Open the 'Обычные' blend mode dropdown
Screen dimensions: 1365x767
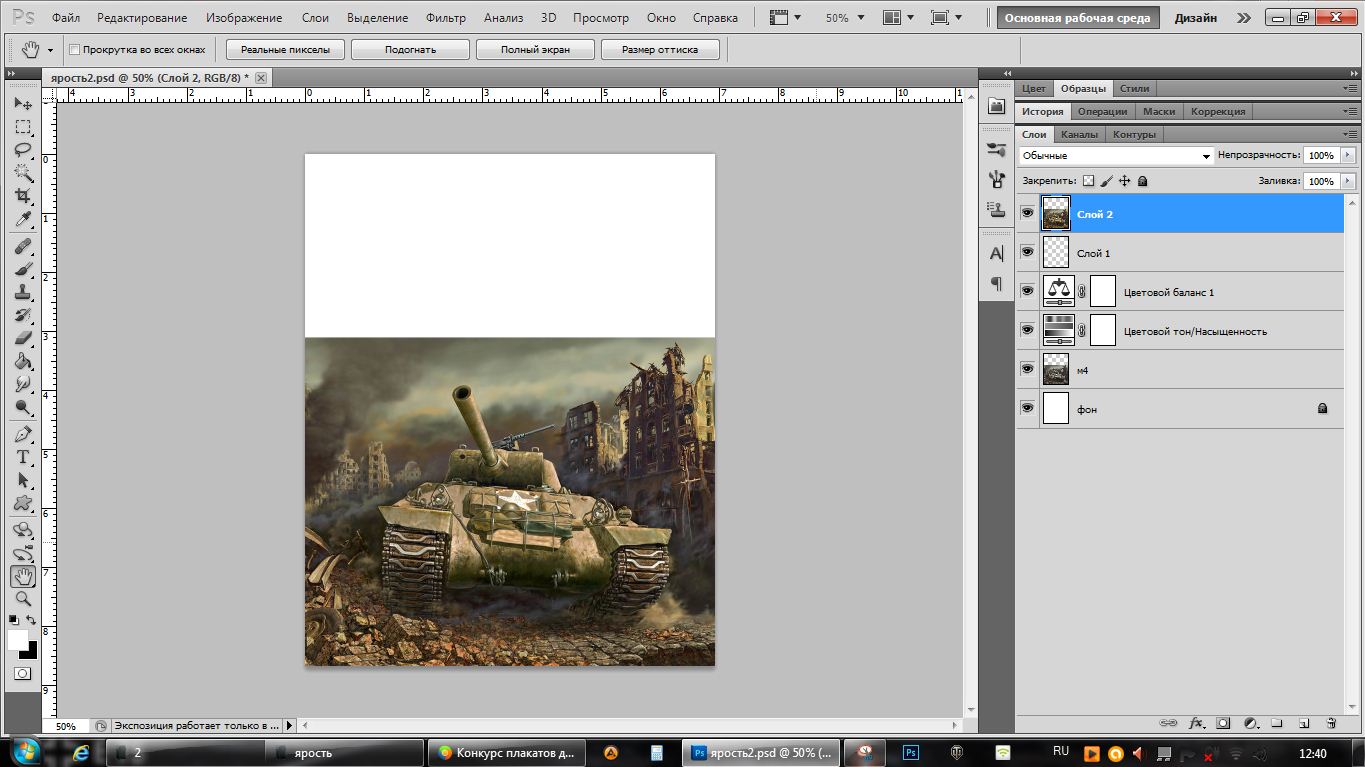1116,156
